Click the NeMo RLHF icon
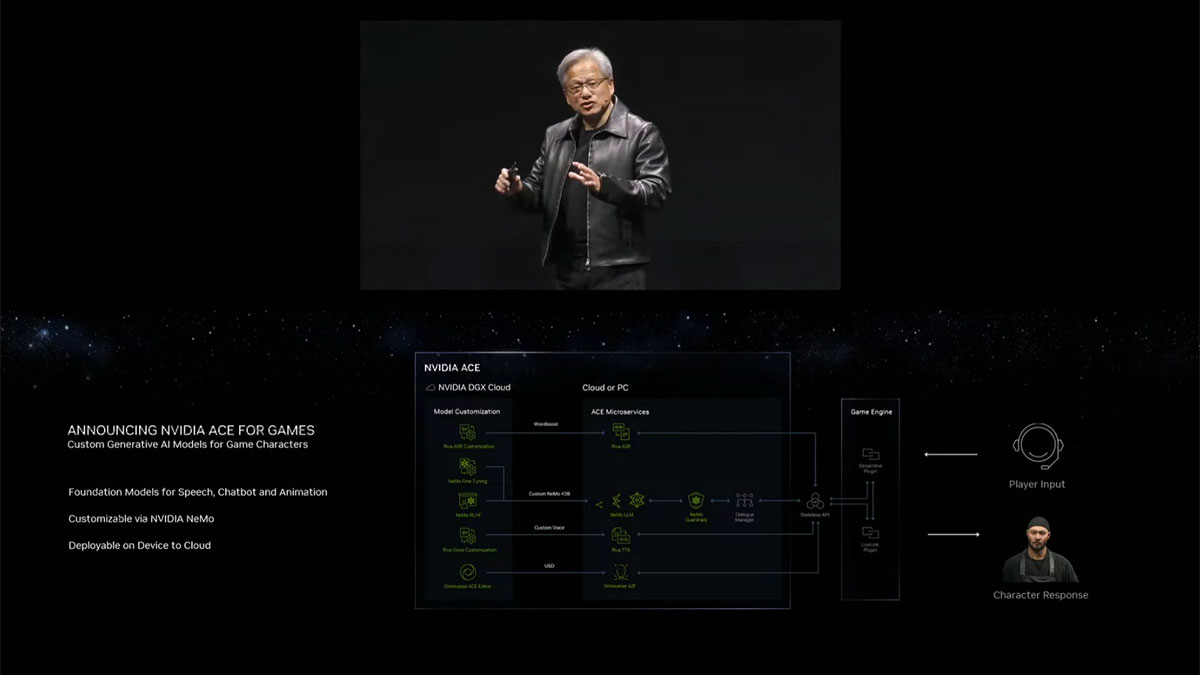Screen dimensions: 1200x675 click(x=467, y=500)
